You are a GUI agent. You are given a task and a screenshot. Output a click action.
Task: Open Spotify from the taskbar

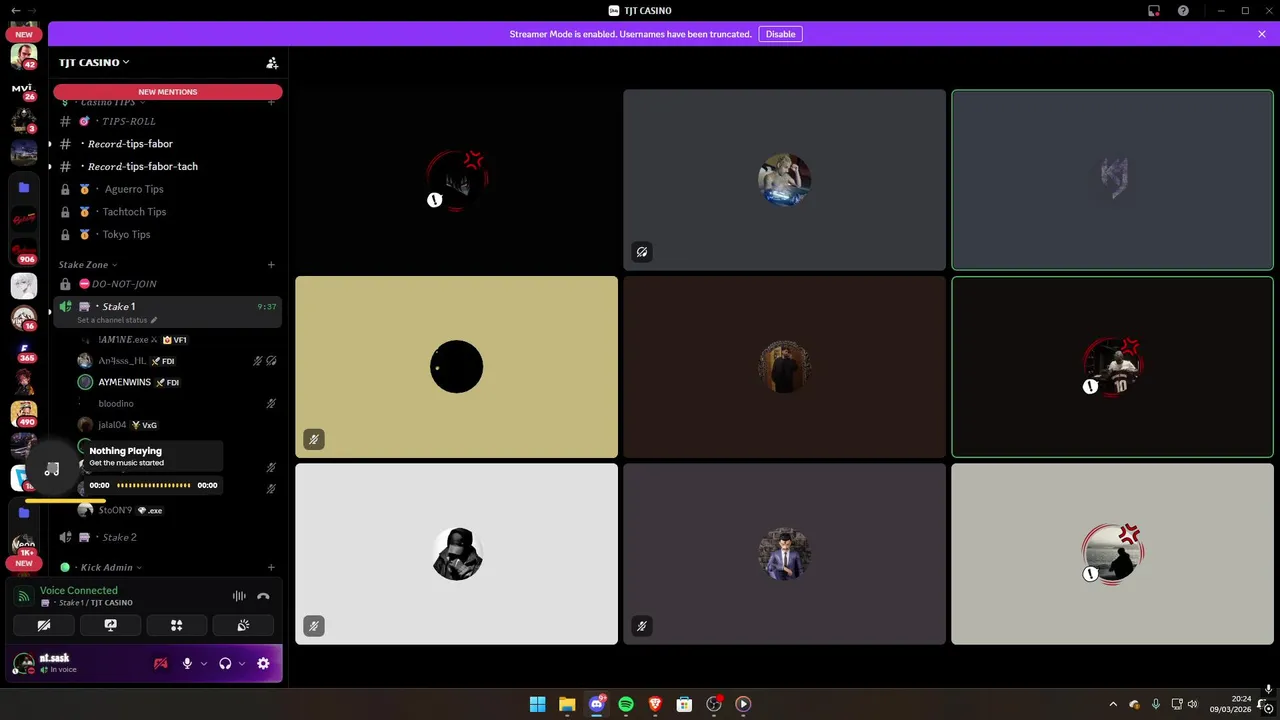[x=626, y=704]
